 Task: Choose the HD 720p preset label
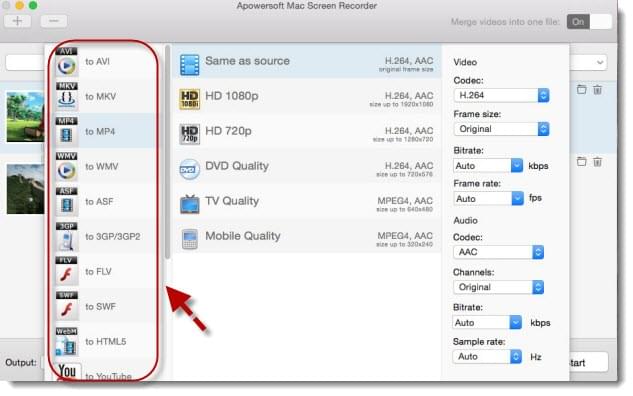(228, 131)
